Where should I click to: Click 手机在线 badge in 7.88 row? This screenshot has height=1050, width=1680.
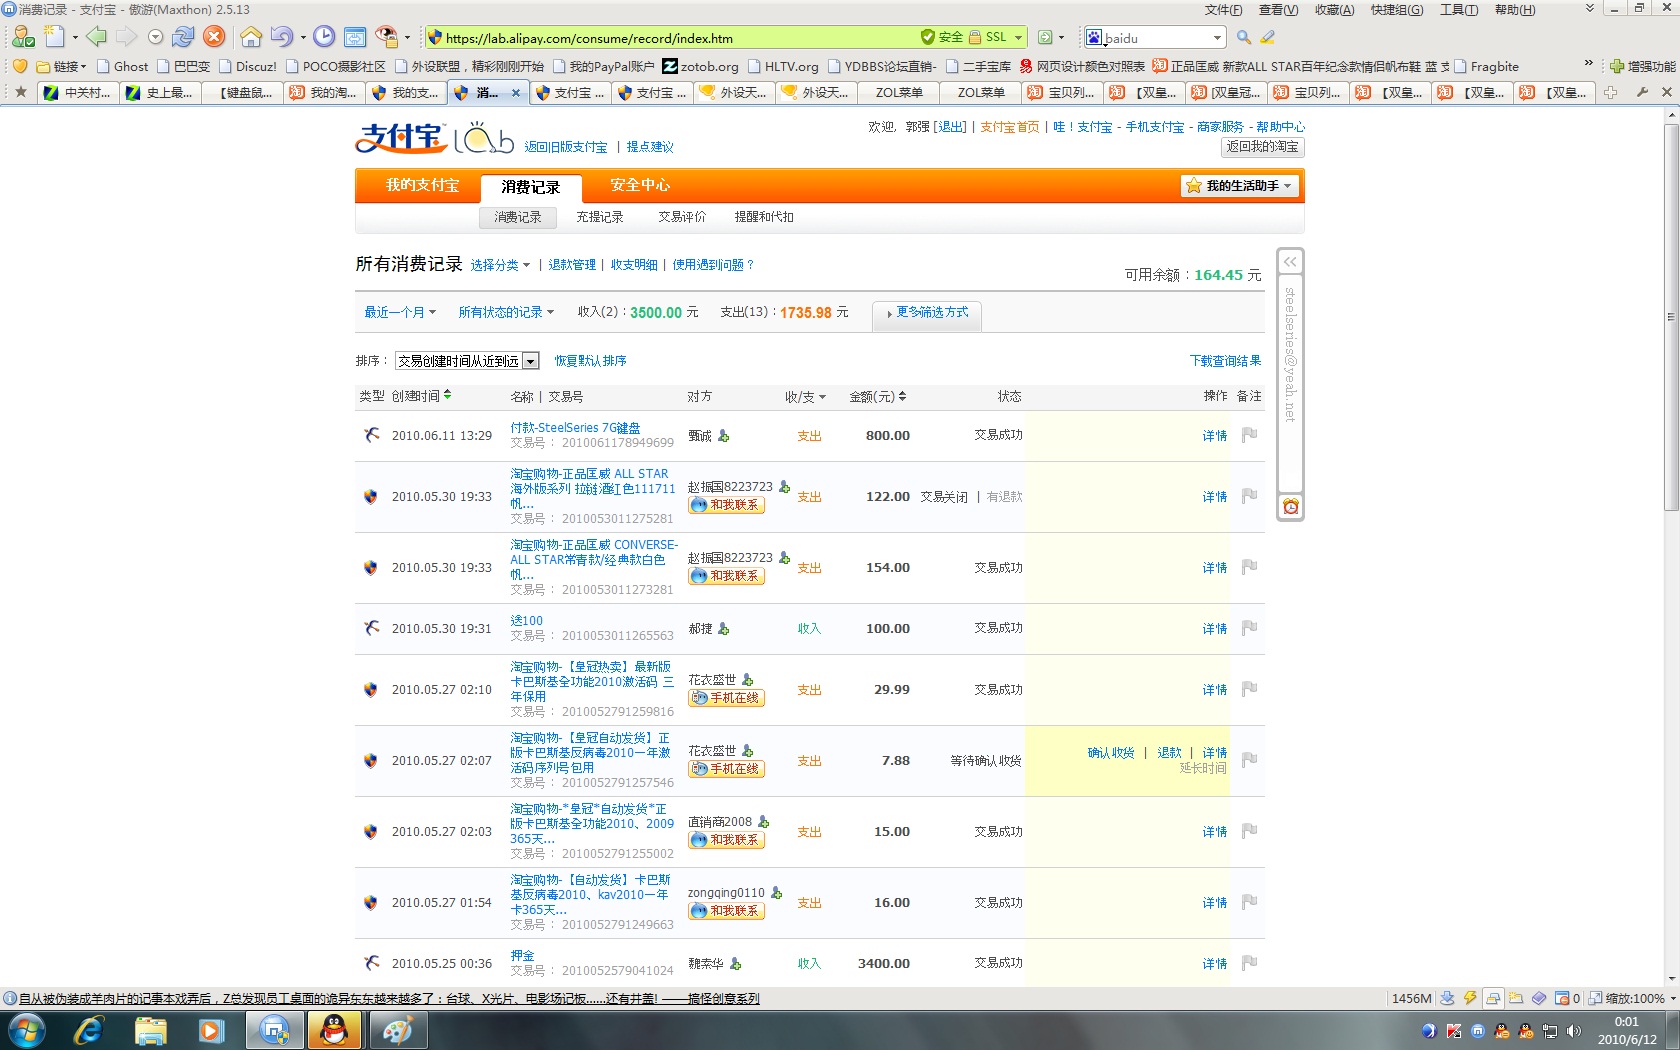[x=726, y=769]
